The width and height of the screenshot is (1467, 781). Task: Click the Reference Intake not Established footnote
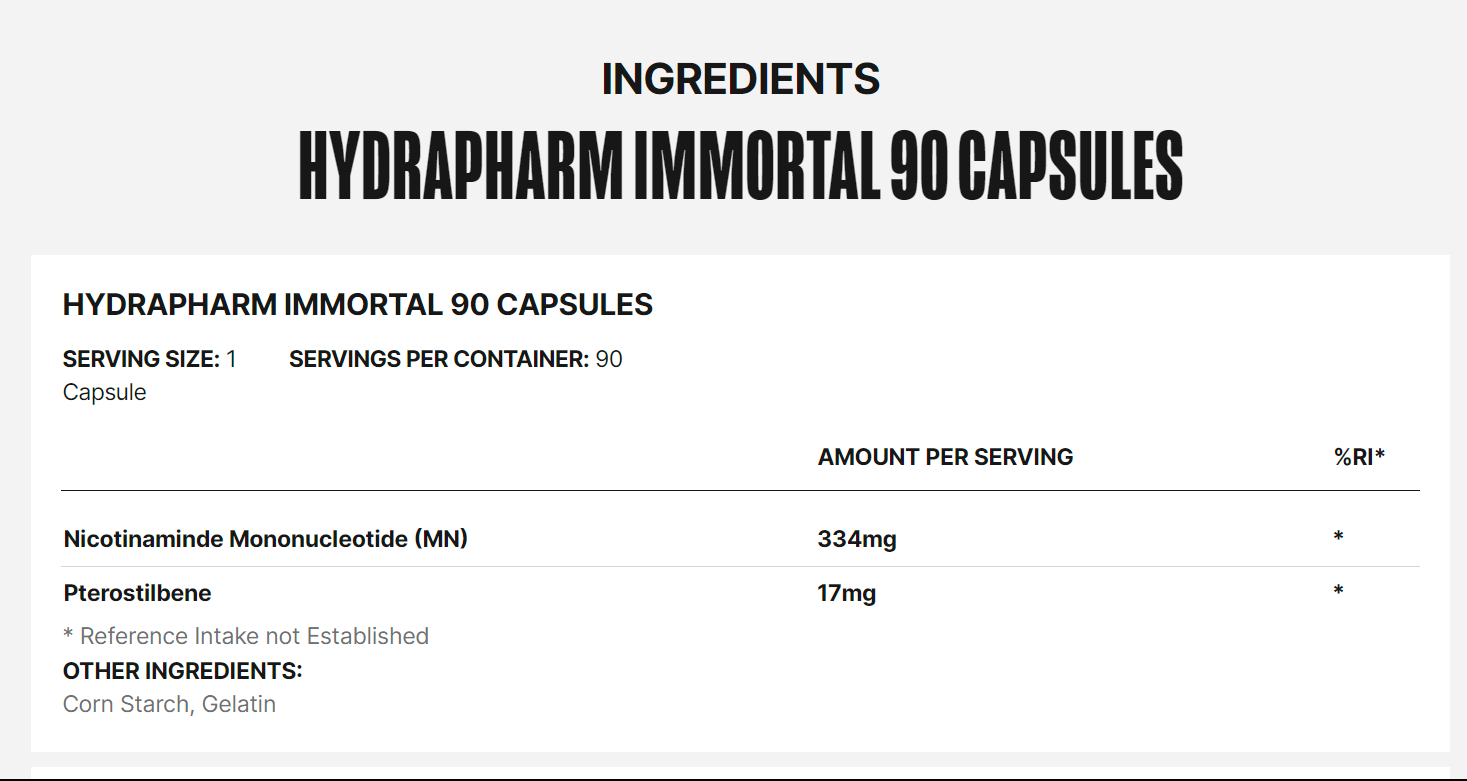click(x=245, y=636)
